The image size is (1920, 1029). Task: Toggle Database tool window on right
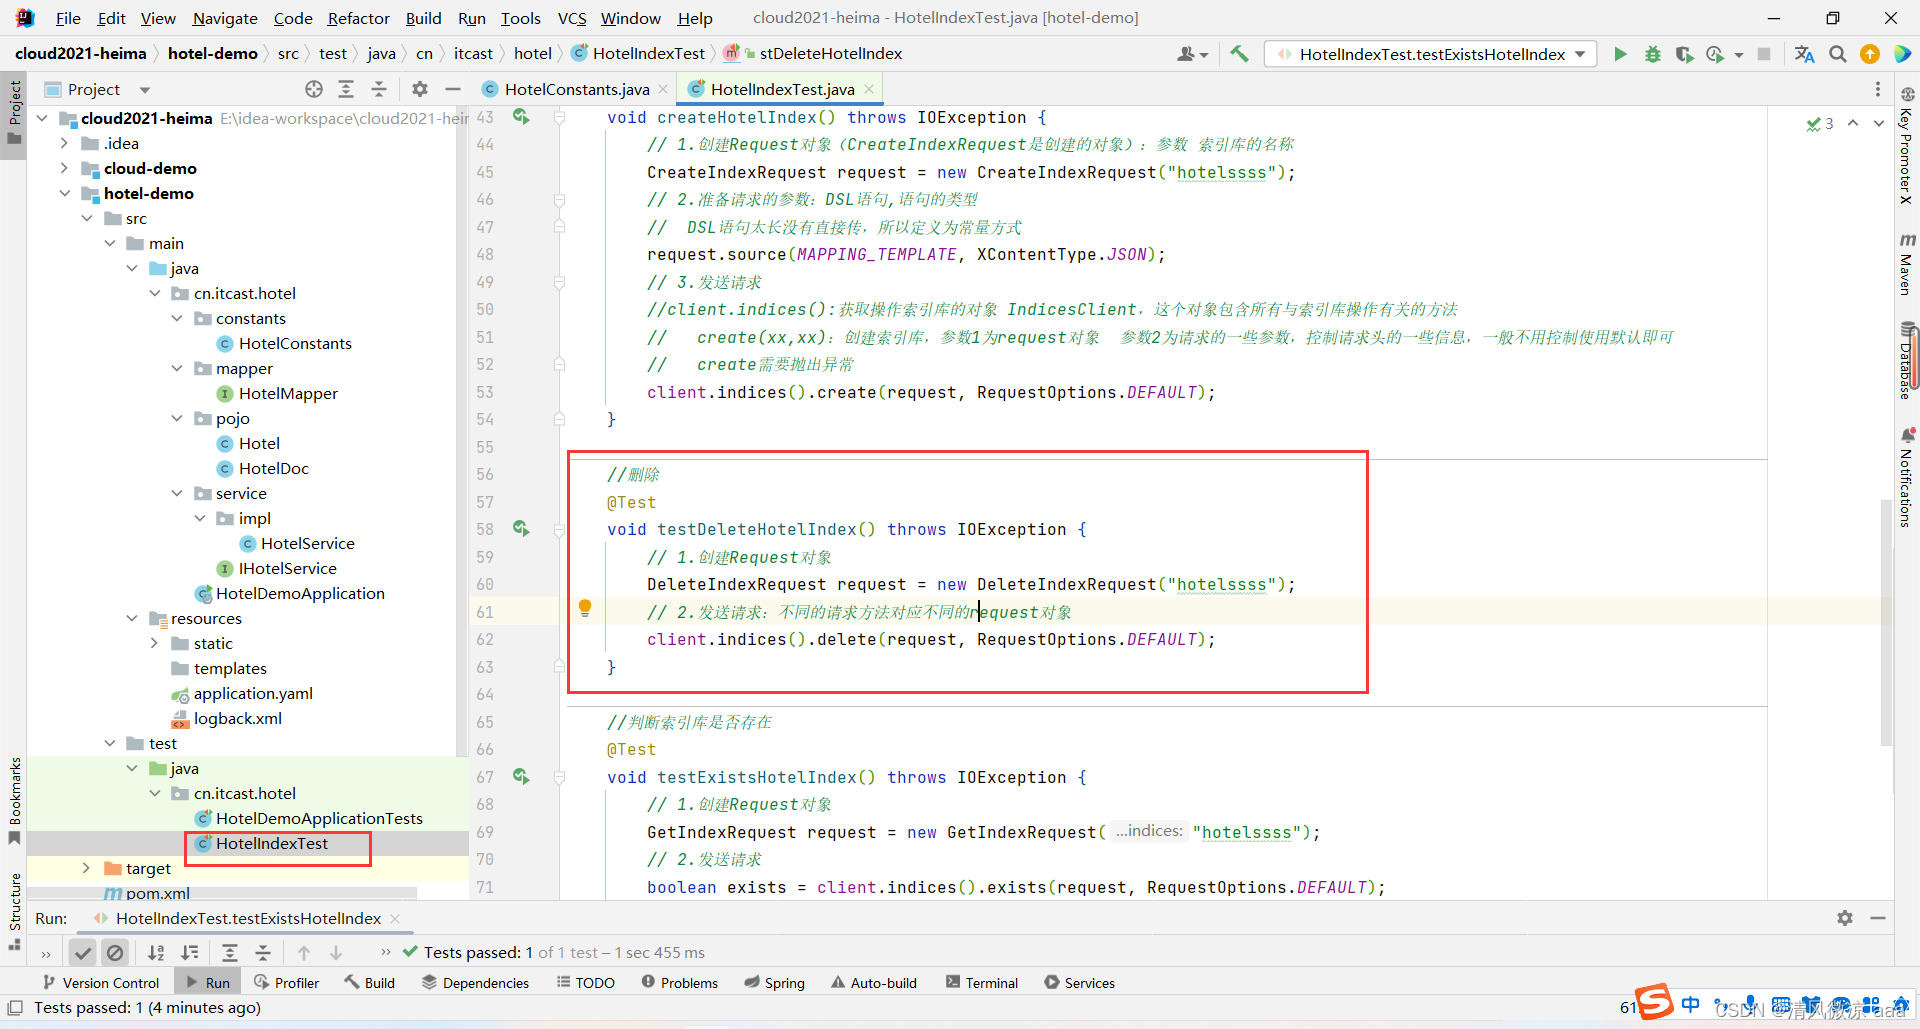[1907, 361]
